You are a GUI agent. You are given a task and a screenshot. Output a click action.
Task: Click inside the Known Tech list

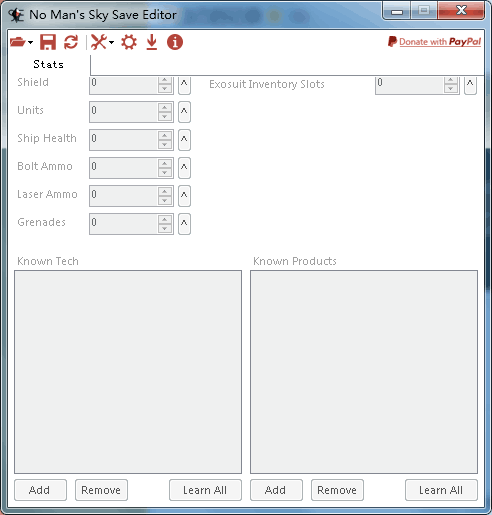[128, 372]
